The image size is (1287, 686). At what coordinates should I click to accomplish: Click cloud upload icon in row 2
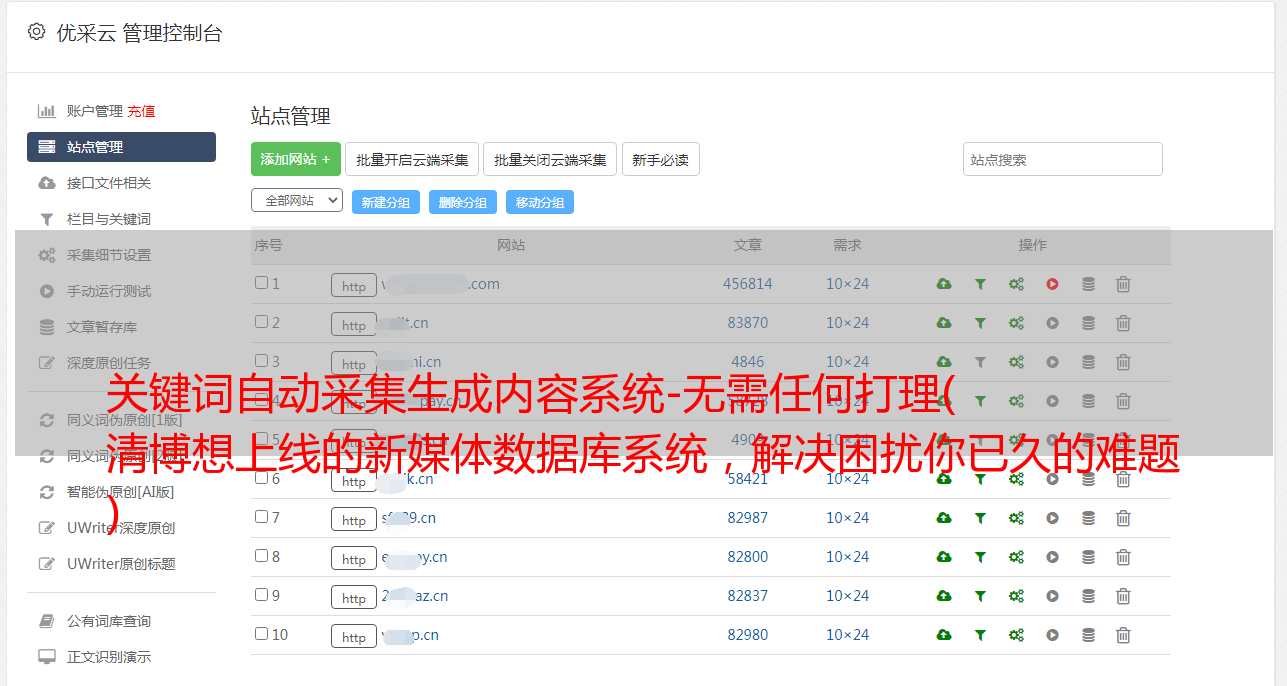[944, 323]
